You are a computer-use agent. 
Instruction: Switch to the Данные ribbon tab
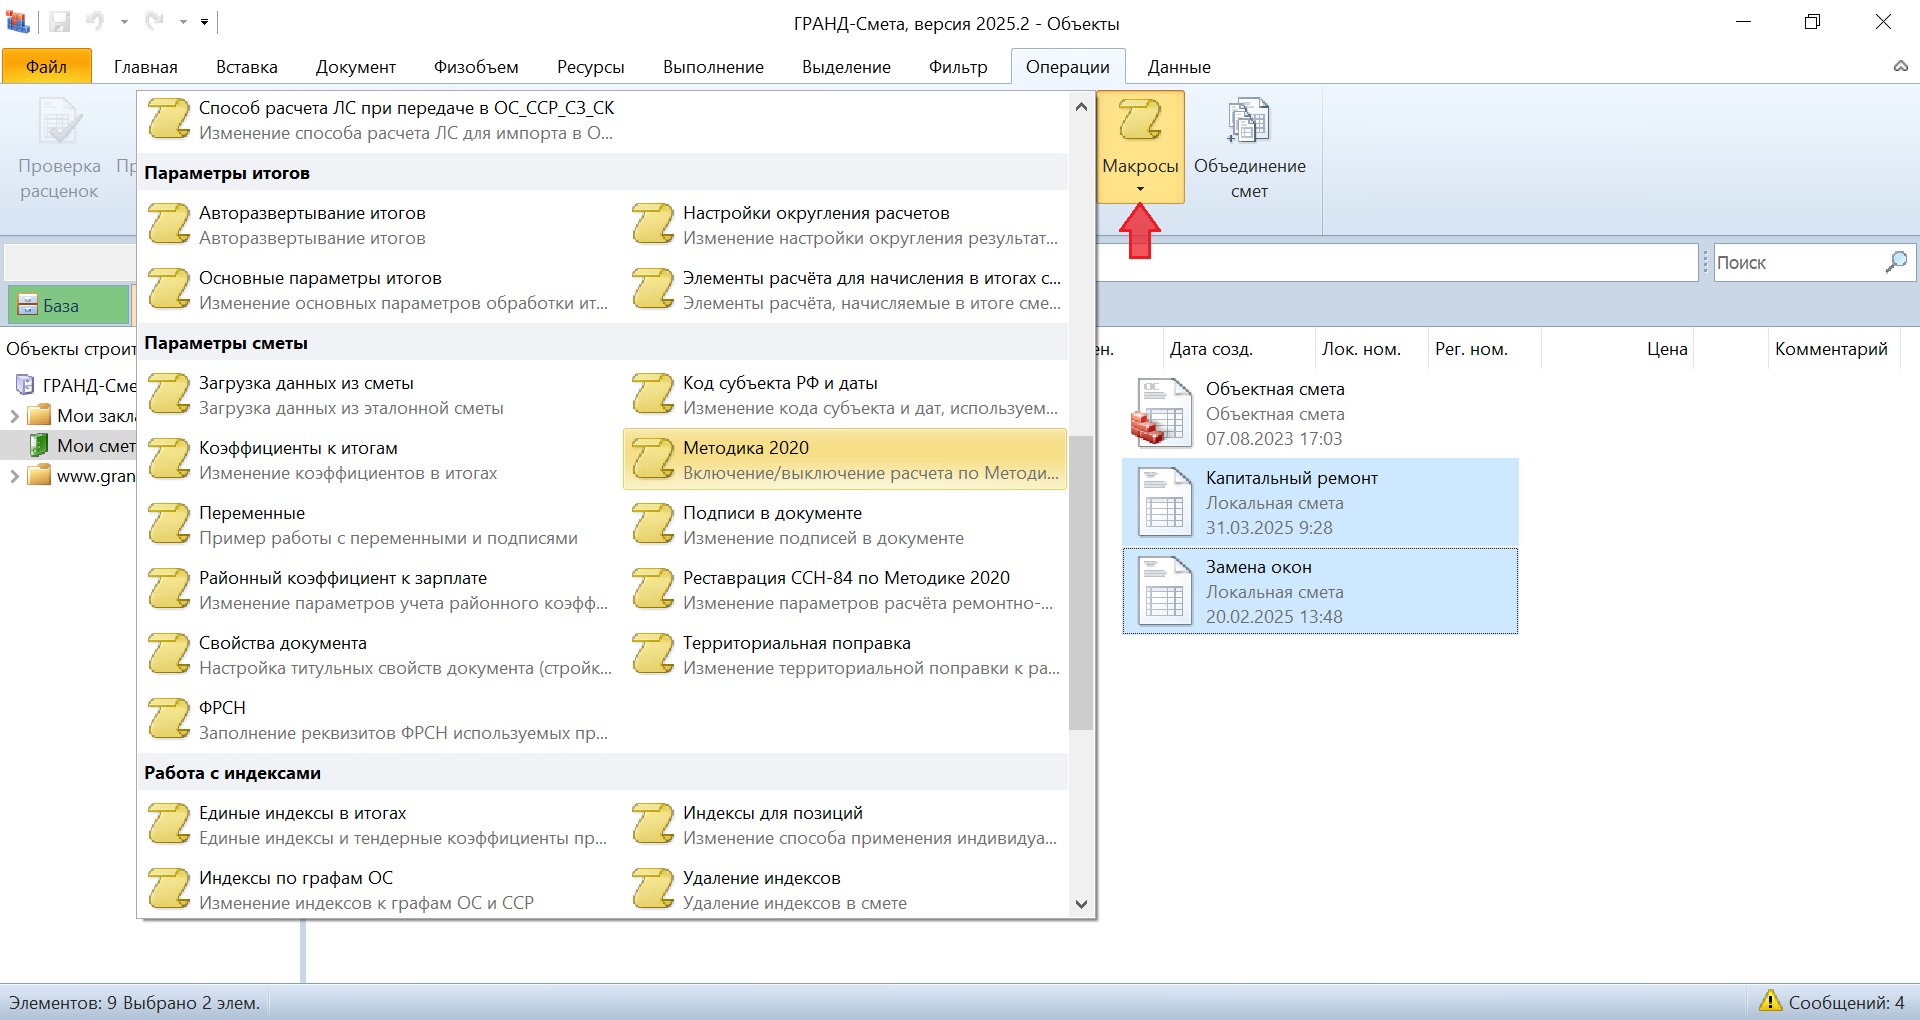point(1178,67)
